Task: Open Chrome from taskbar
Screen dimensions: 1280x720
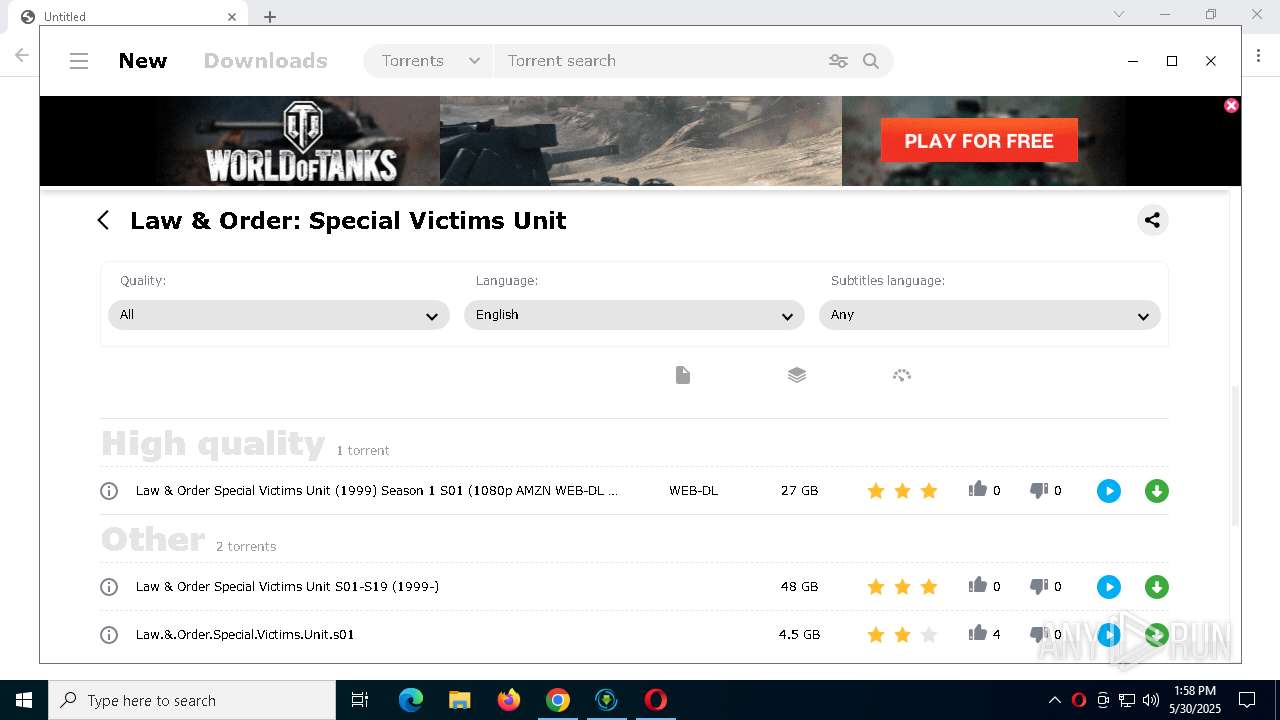Action: pyautogui.click(x=558, y=700)
